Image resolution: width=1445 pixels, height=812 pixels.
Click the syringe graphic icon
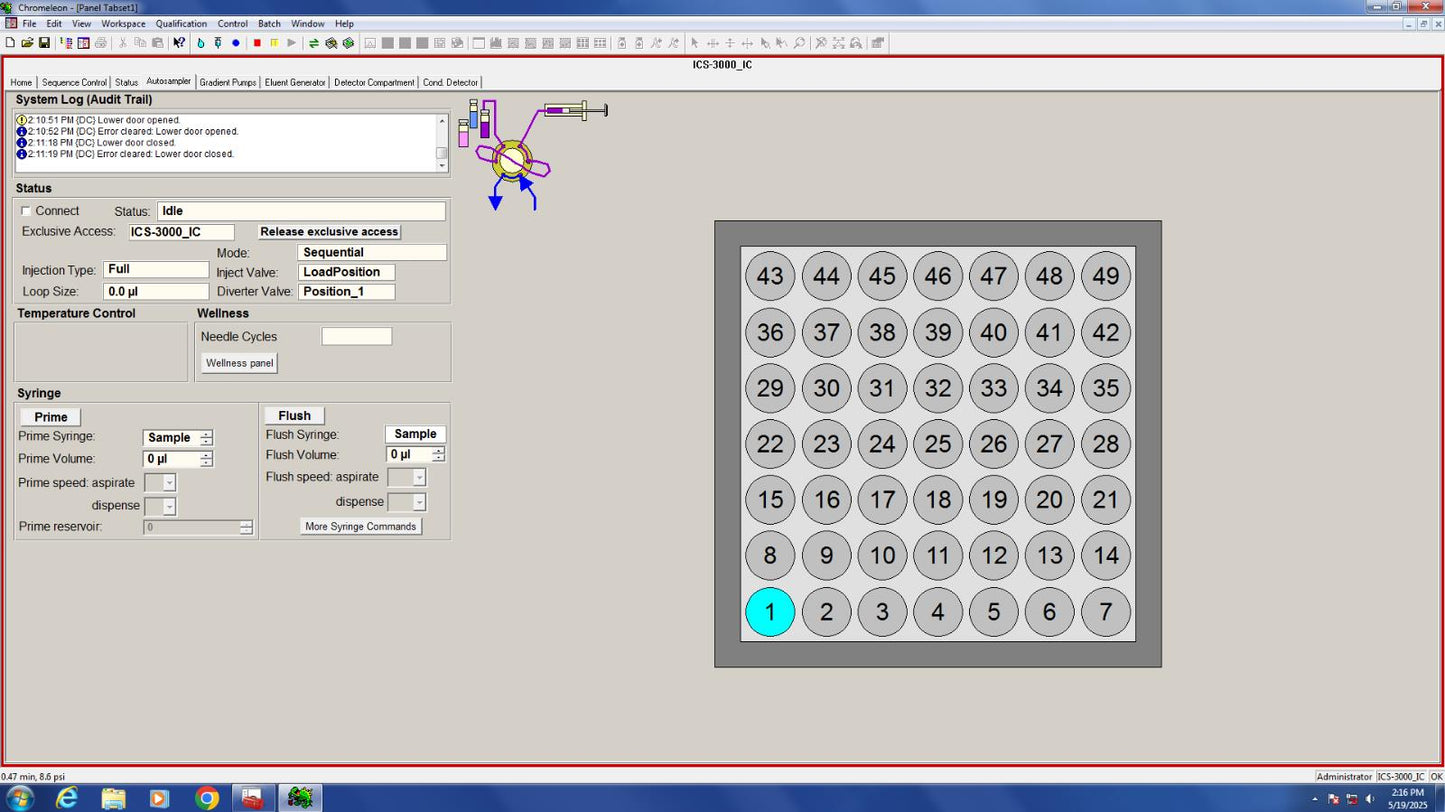575,110
